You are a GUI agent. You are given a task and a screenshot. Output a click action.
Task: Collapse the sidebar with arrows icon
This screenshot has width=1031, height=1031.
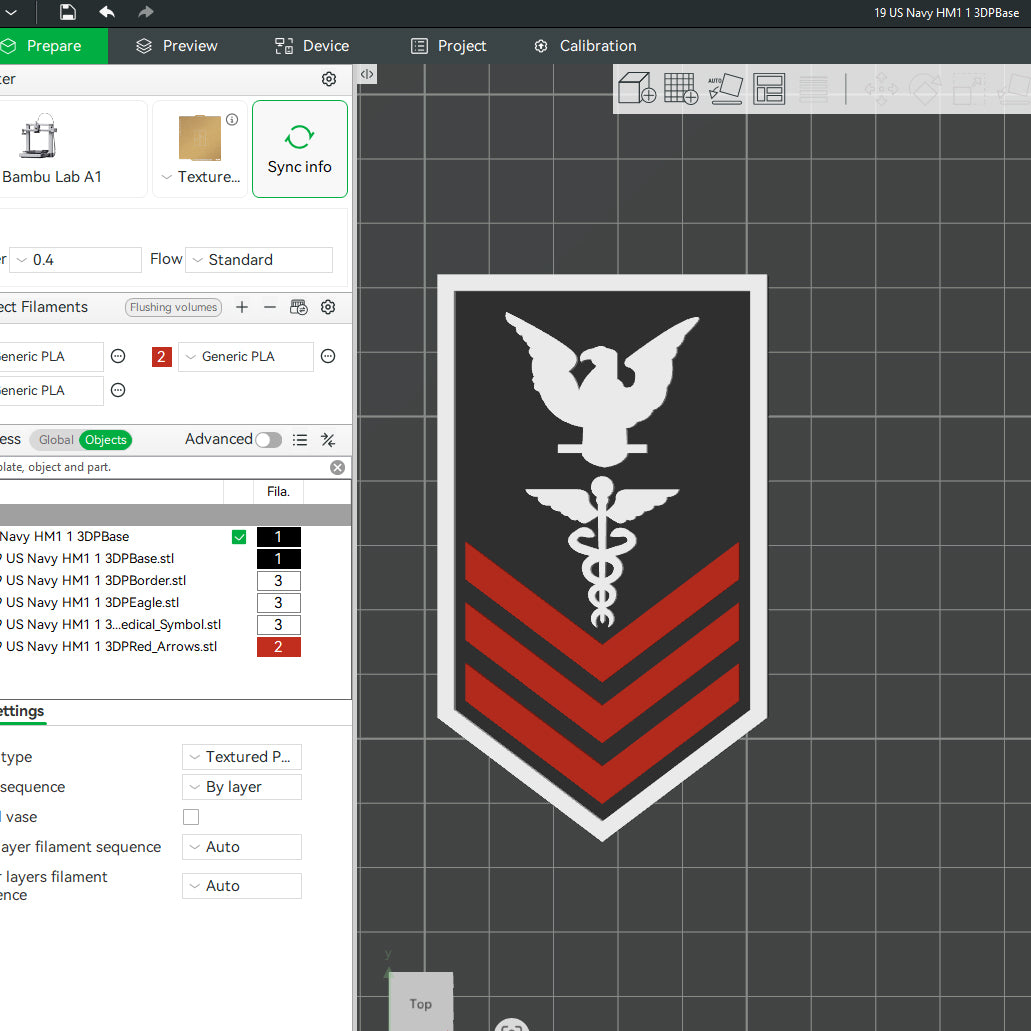[367, 74]
